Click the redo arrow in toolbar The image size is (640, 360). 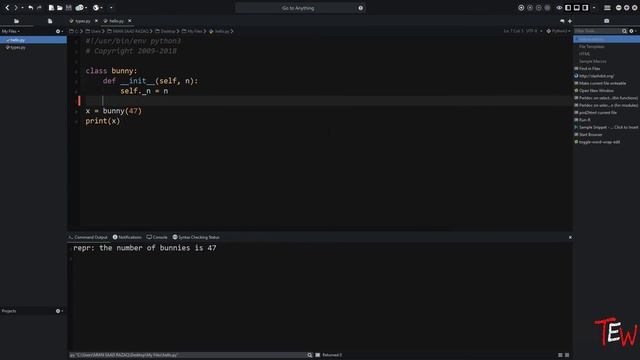coord(39,8)
